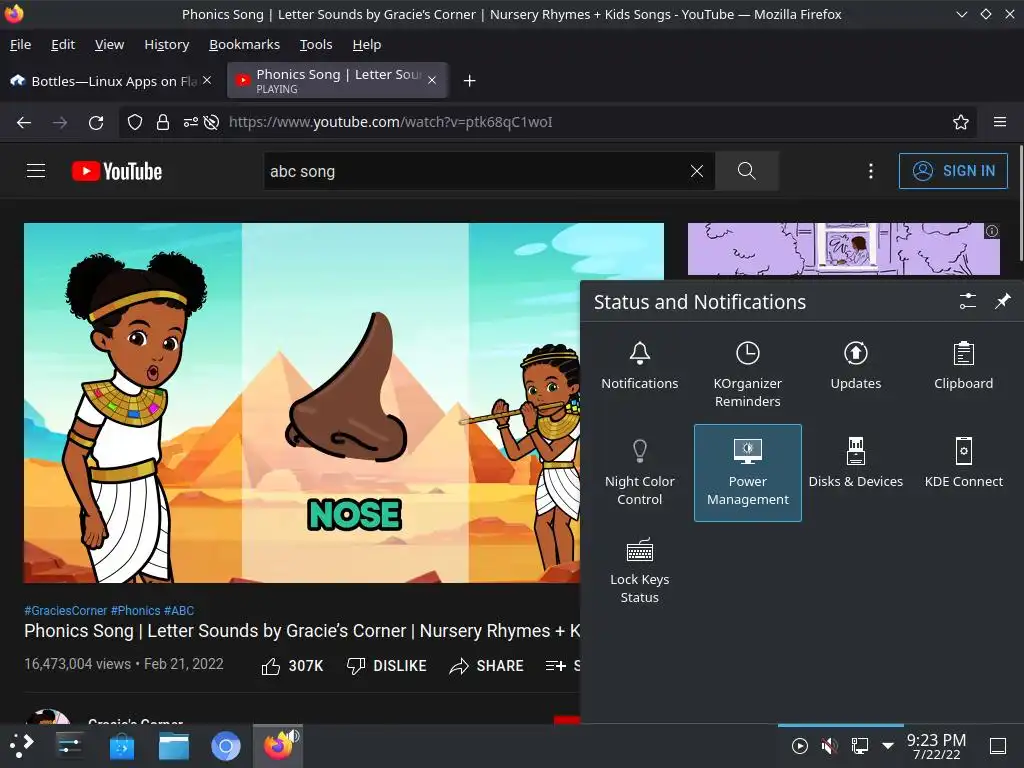The image size is (1024, 768).
Task: Open YouTube guide hamburger menu
Action: point(36,171)
